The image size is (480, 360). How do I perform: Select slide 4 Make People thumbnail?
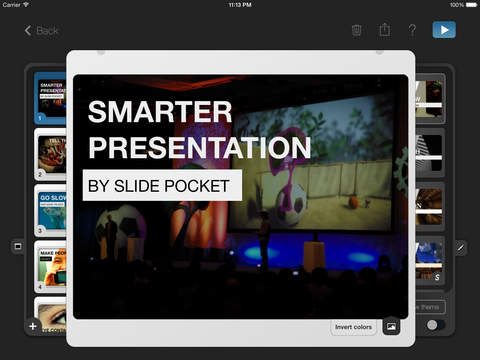tap(50, 267)
